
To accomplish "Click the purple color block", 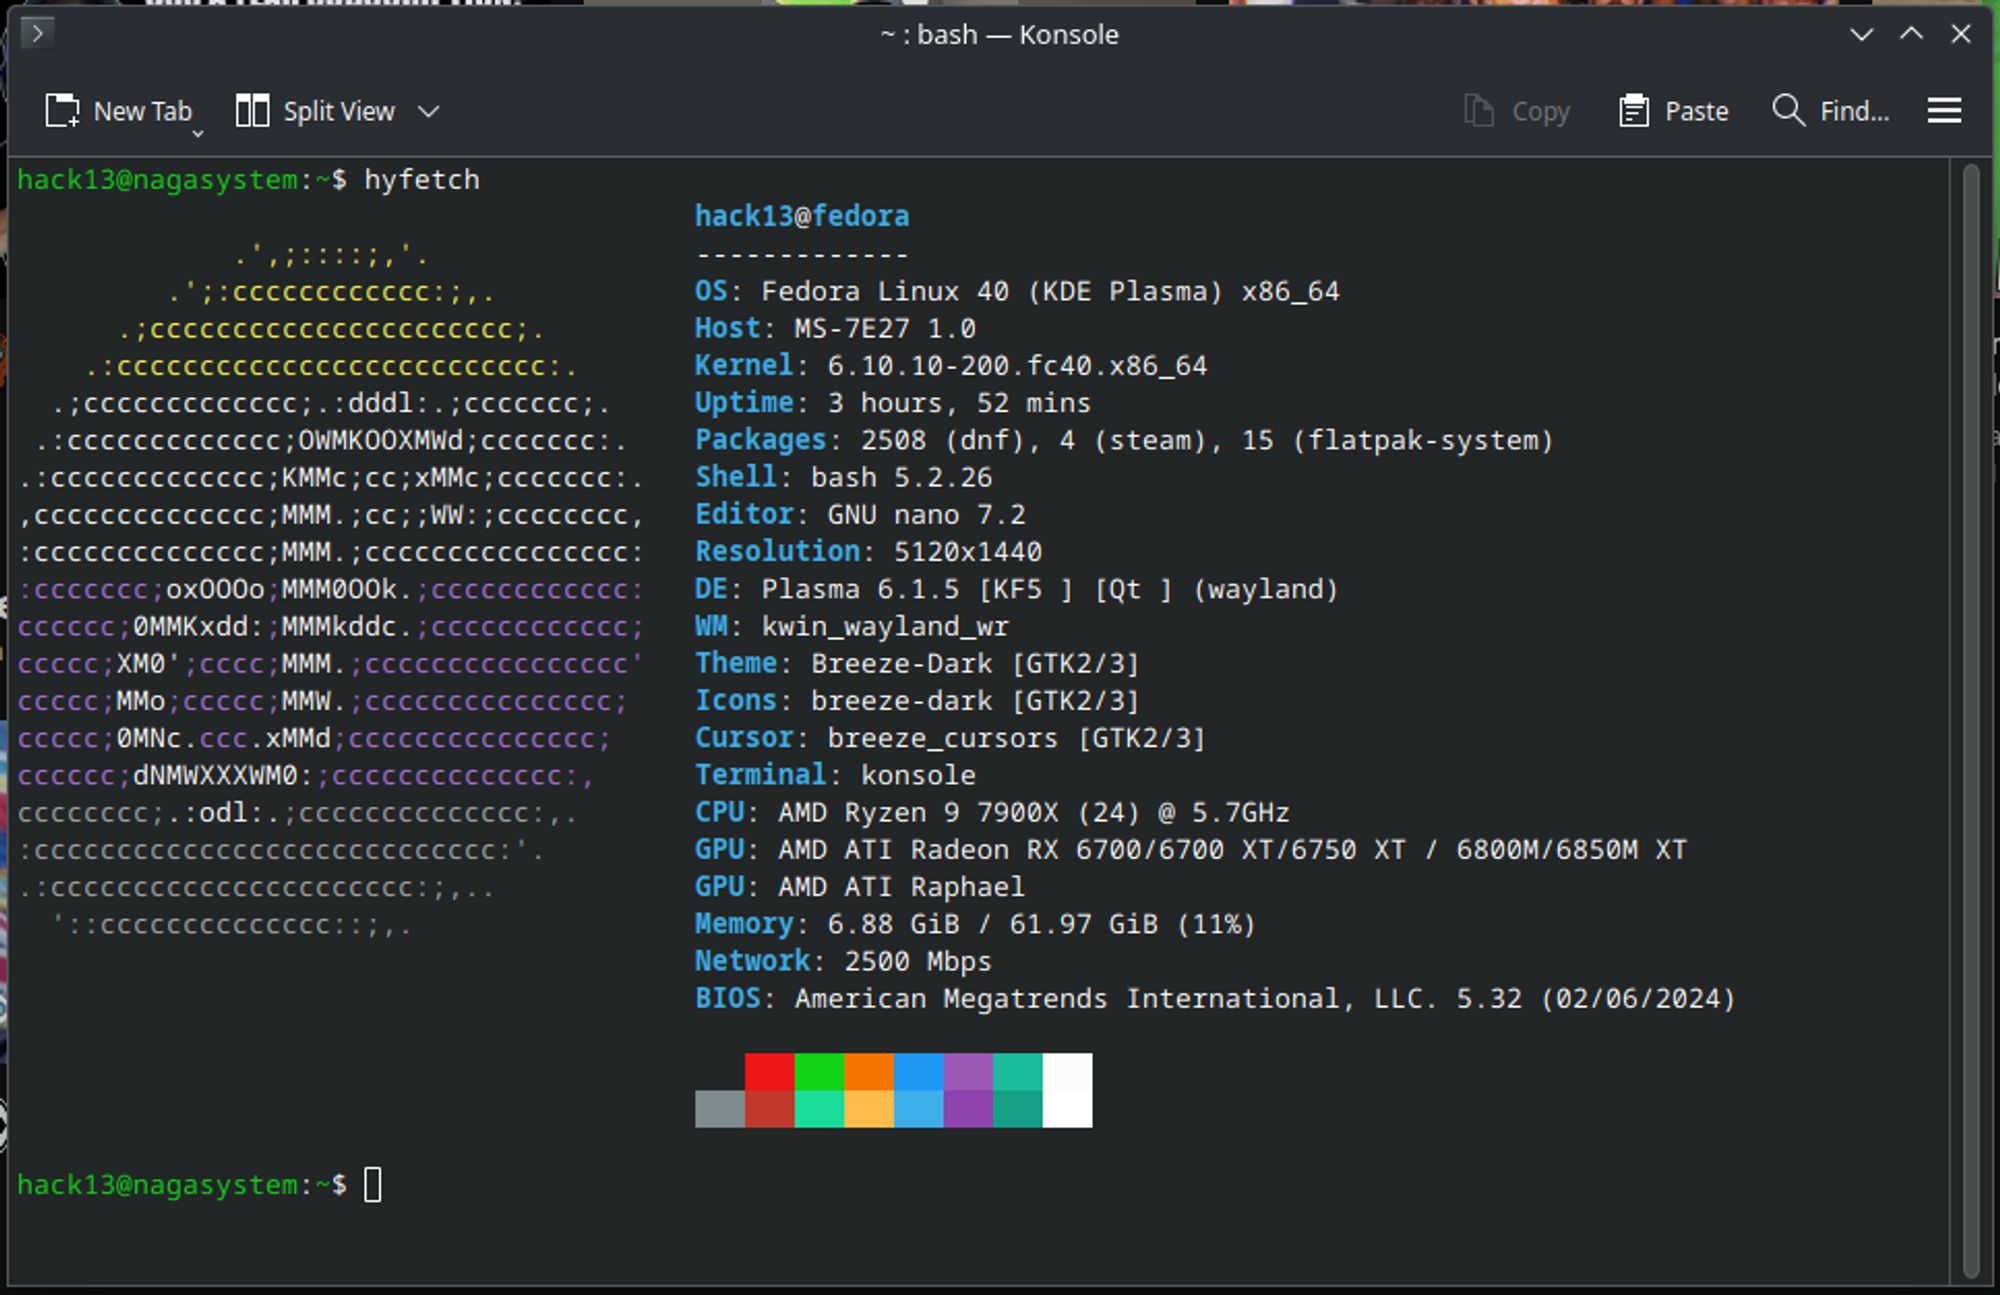I will 968,1071.
